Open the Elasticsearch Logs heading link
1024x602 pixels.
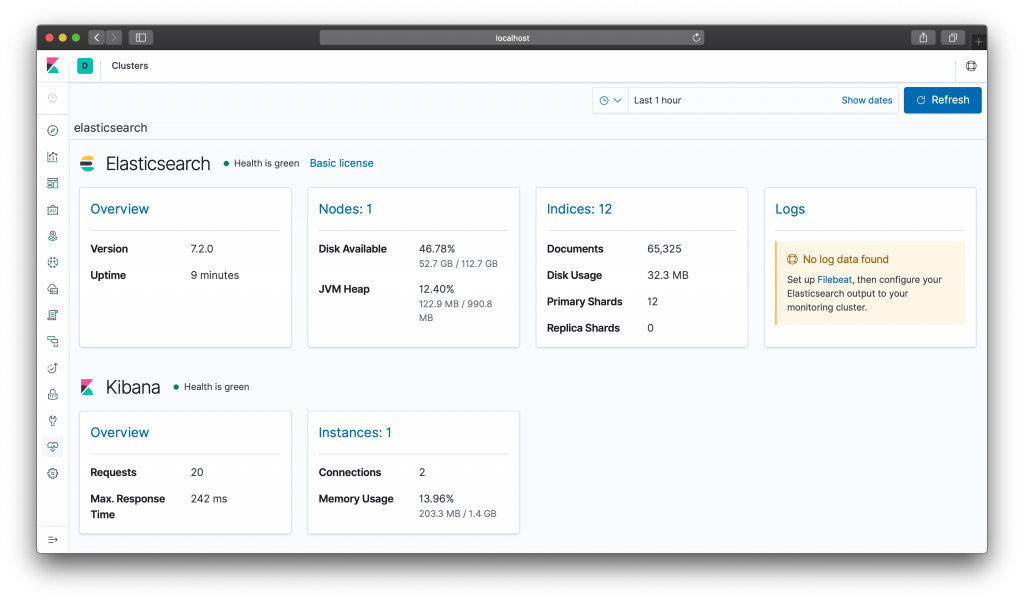[x=790, y=209]
